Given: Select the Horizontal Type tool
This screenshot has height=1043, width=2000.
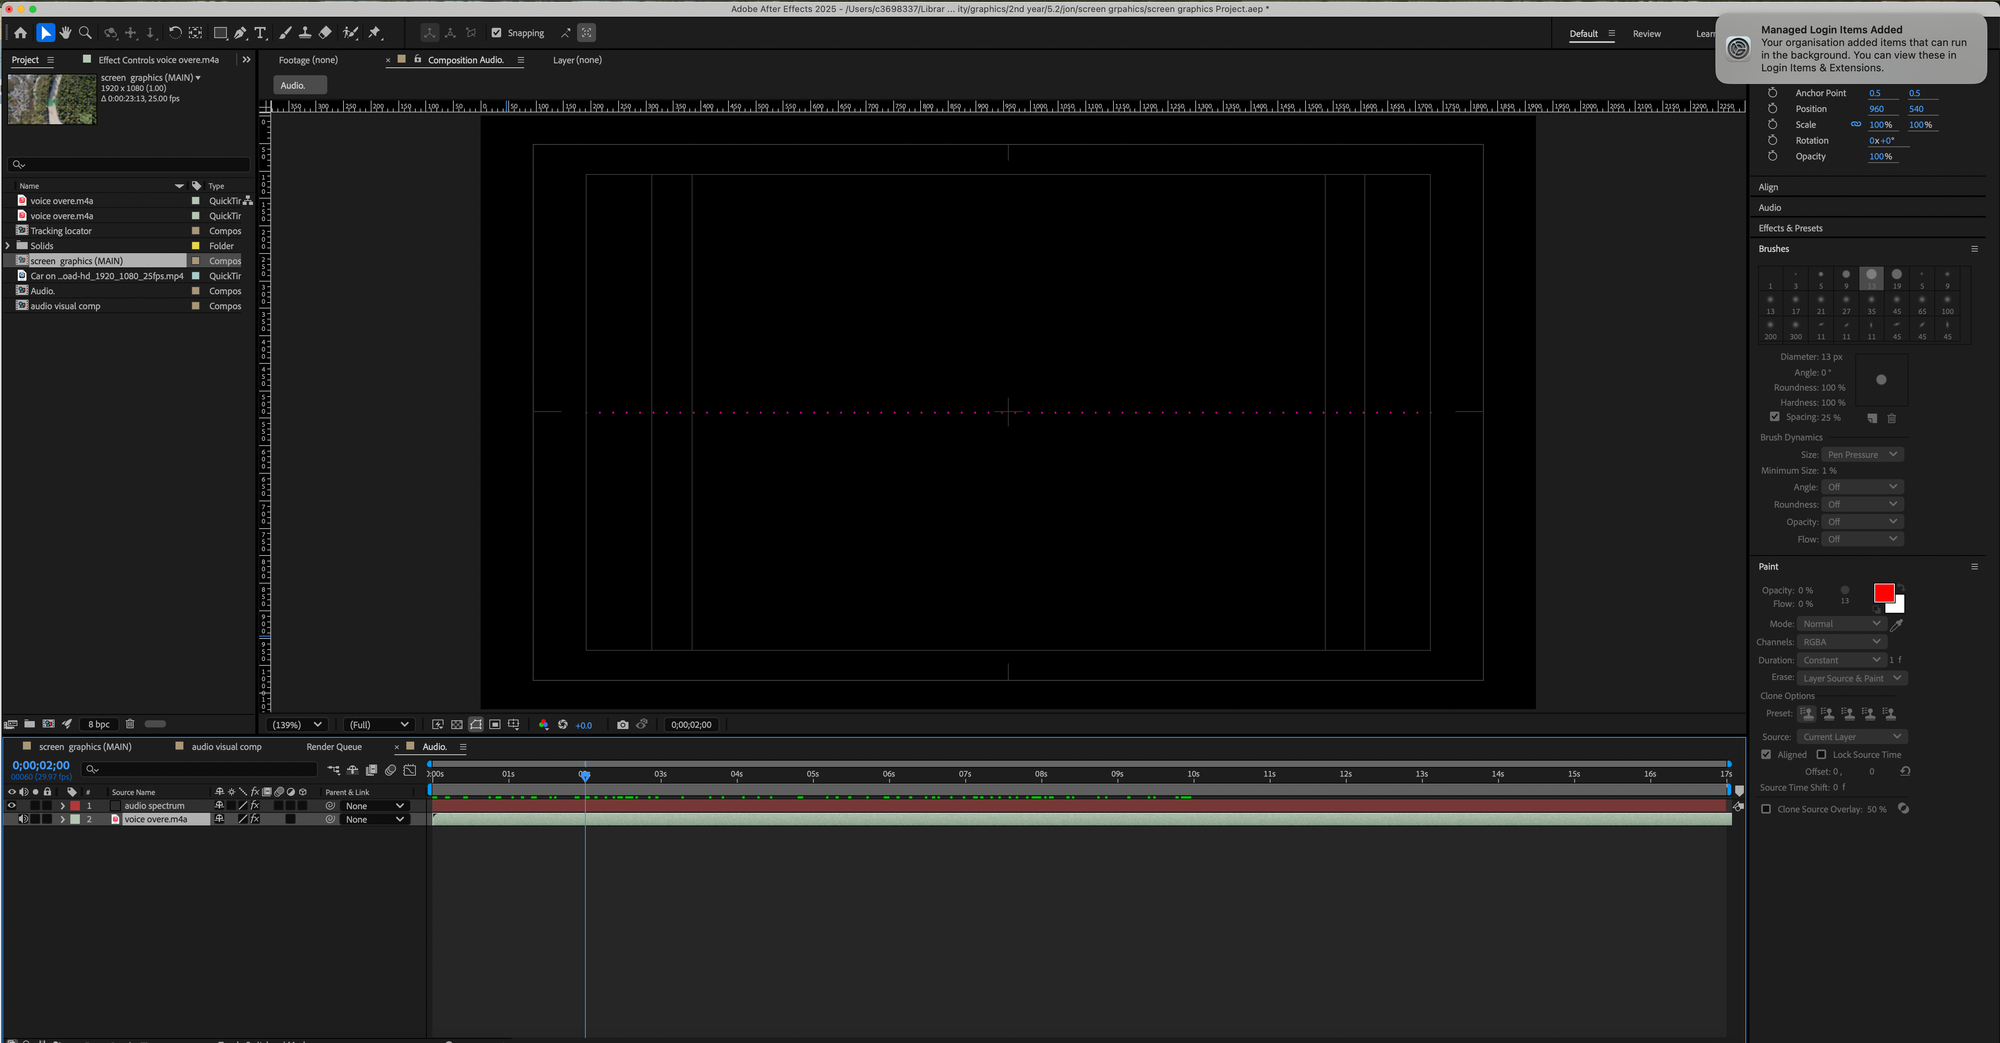Looking at the screenshot, I should (x=260, y=33).
